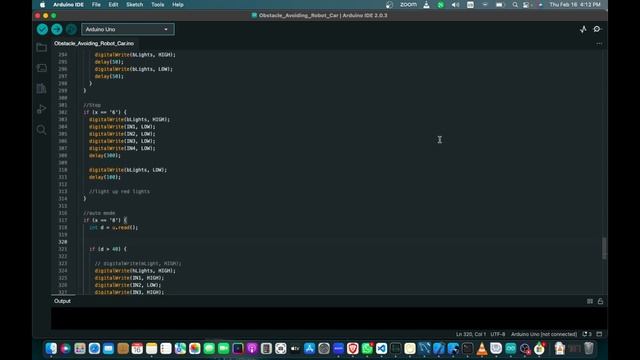Click the '//light up red lights' comment
The width and height of the screenshot is (640, 360).
point(119,191)
